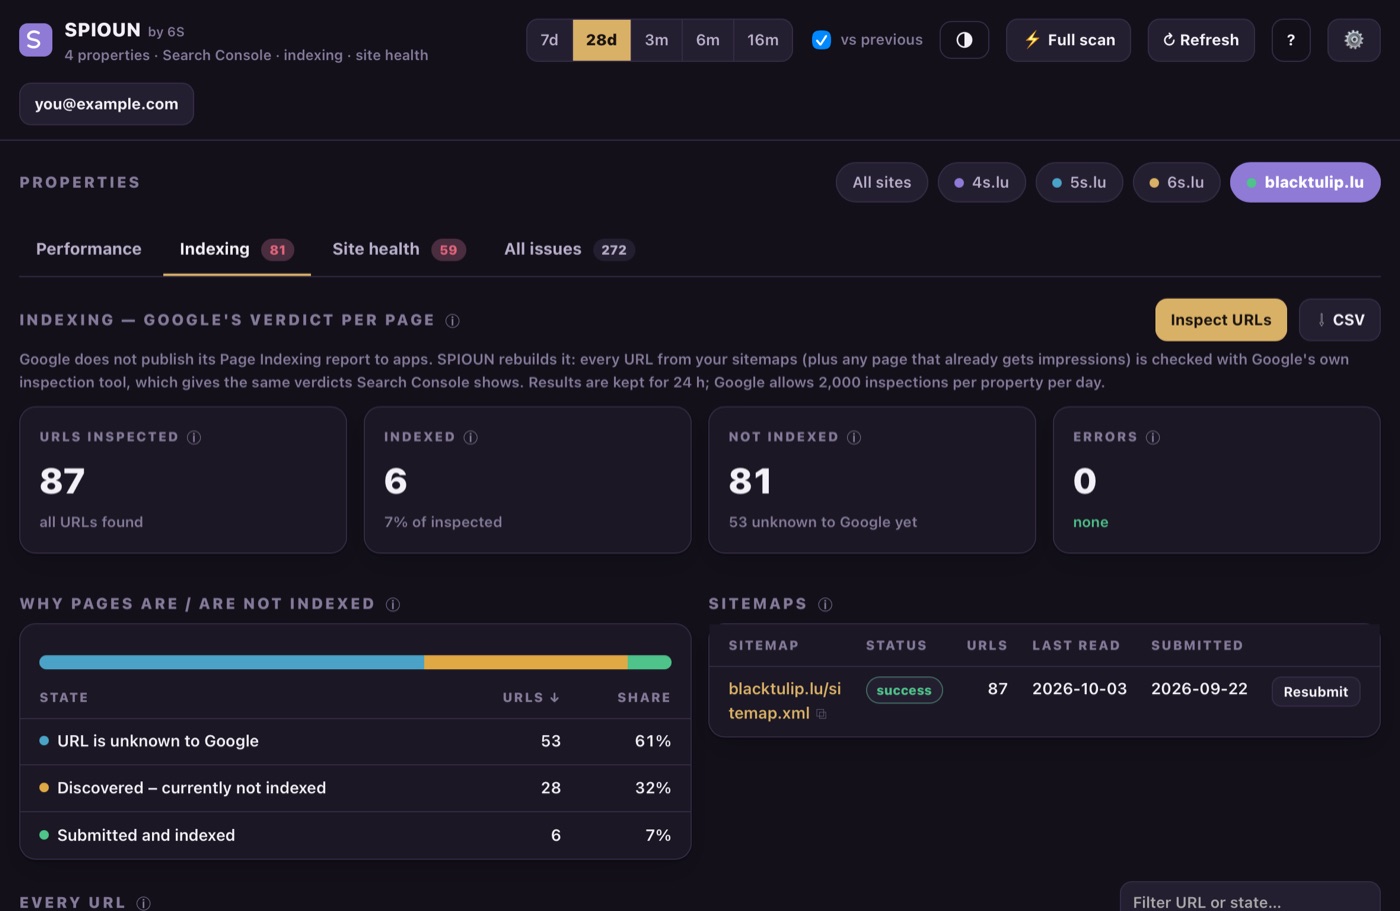Image resolution: width=1400 pixels, height=911 pixels.
Task: Filter properties to All sites
Action: click(x=882, y=183)
